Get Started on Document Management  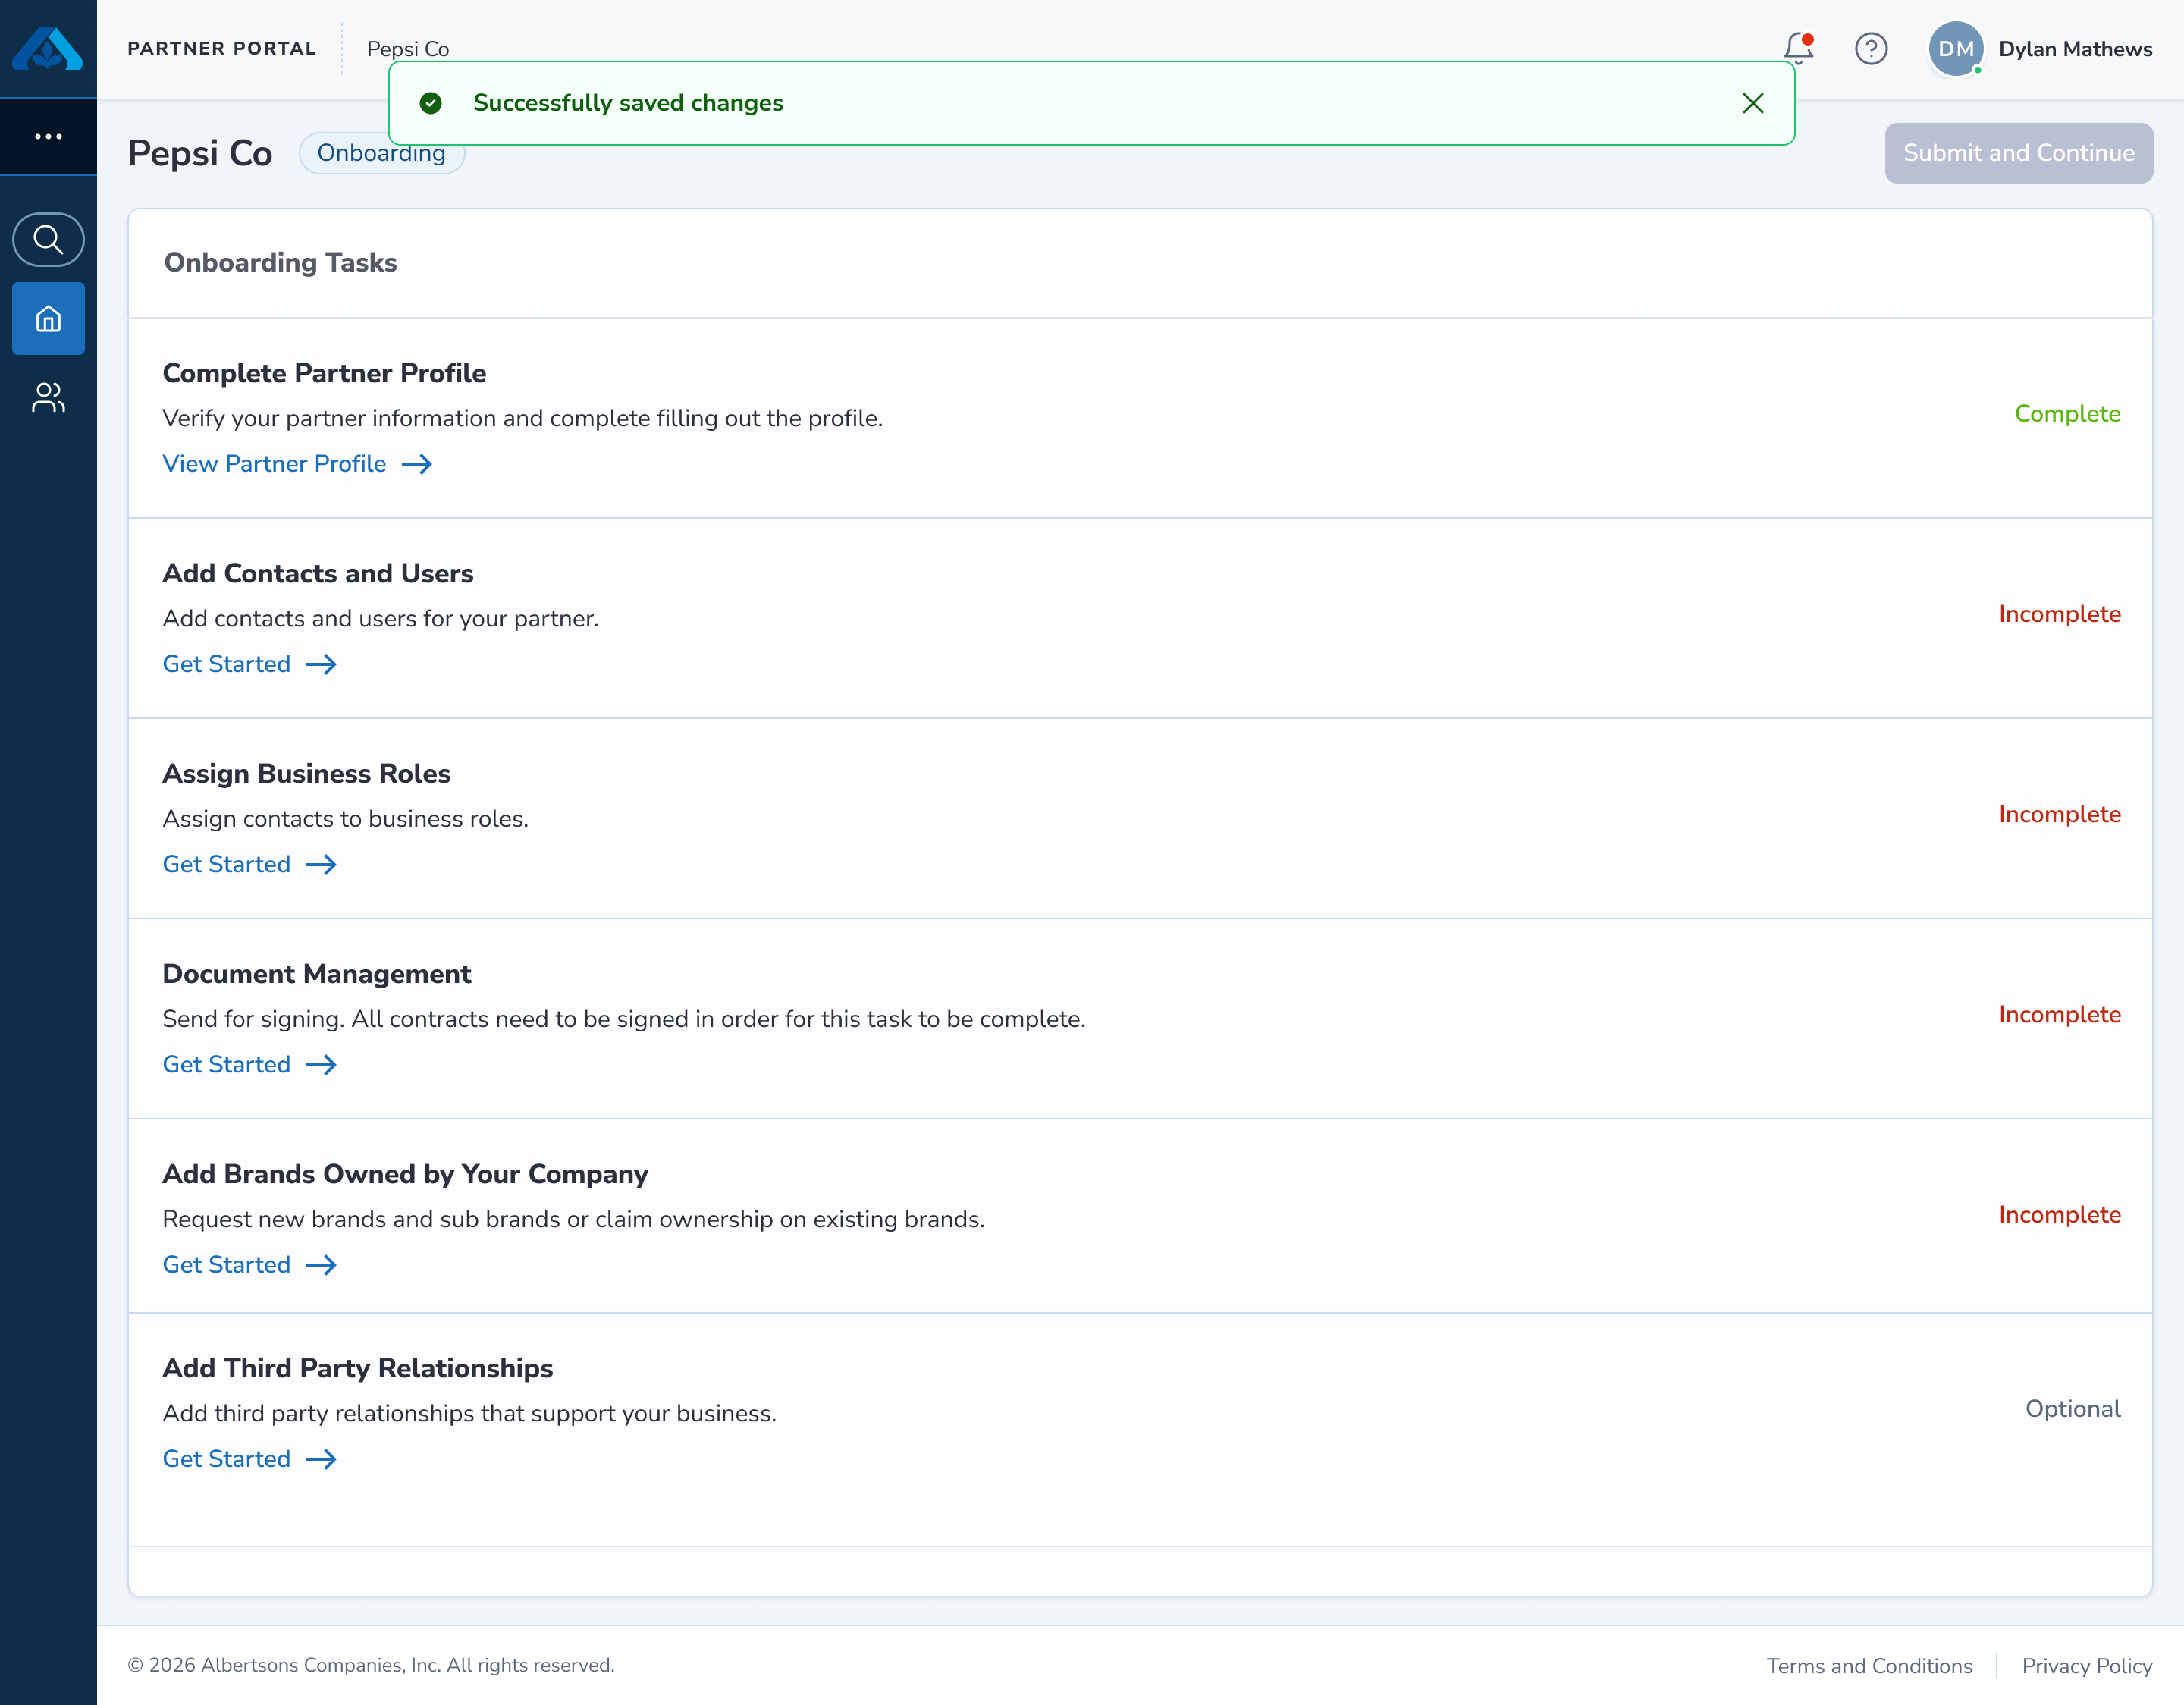[227, 1064]
